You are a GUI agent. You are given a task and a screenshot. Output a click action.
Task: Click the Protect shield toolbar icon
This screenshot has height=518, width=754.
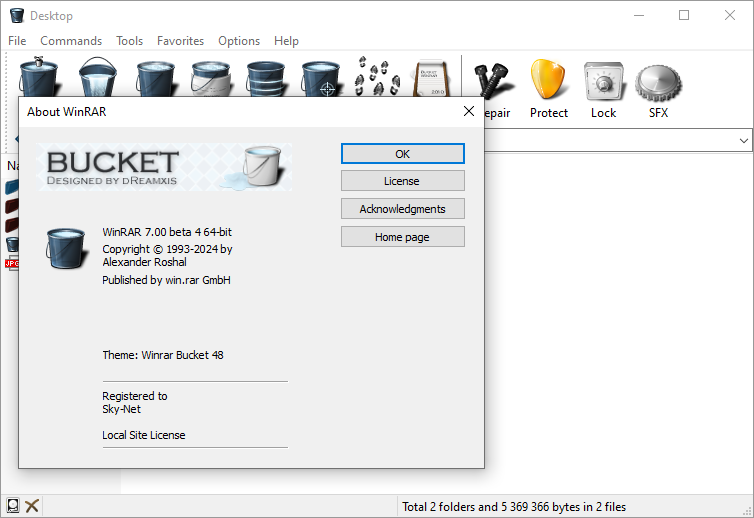pyautogui.click(x=548, y=80)
